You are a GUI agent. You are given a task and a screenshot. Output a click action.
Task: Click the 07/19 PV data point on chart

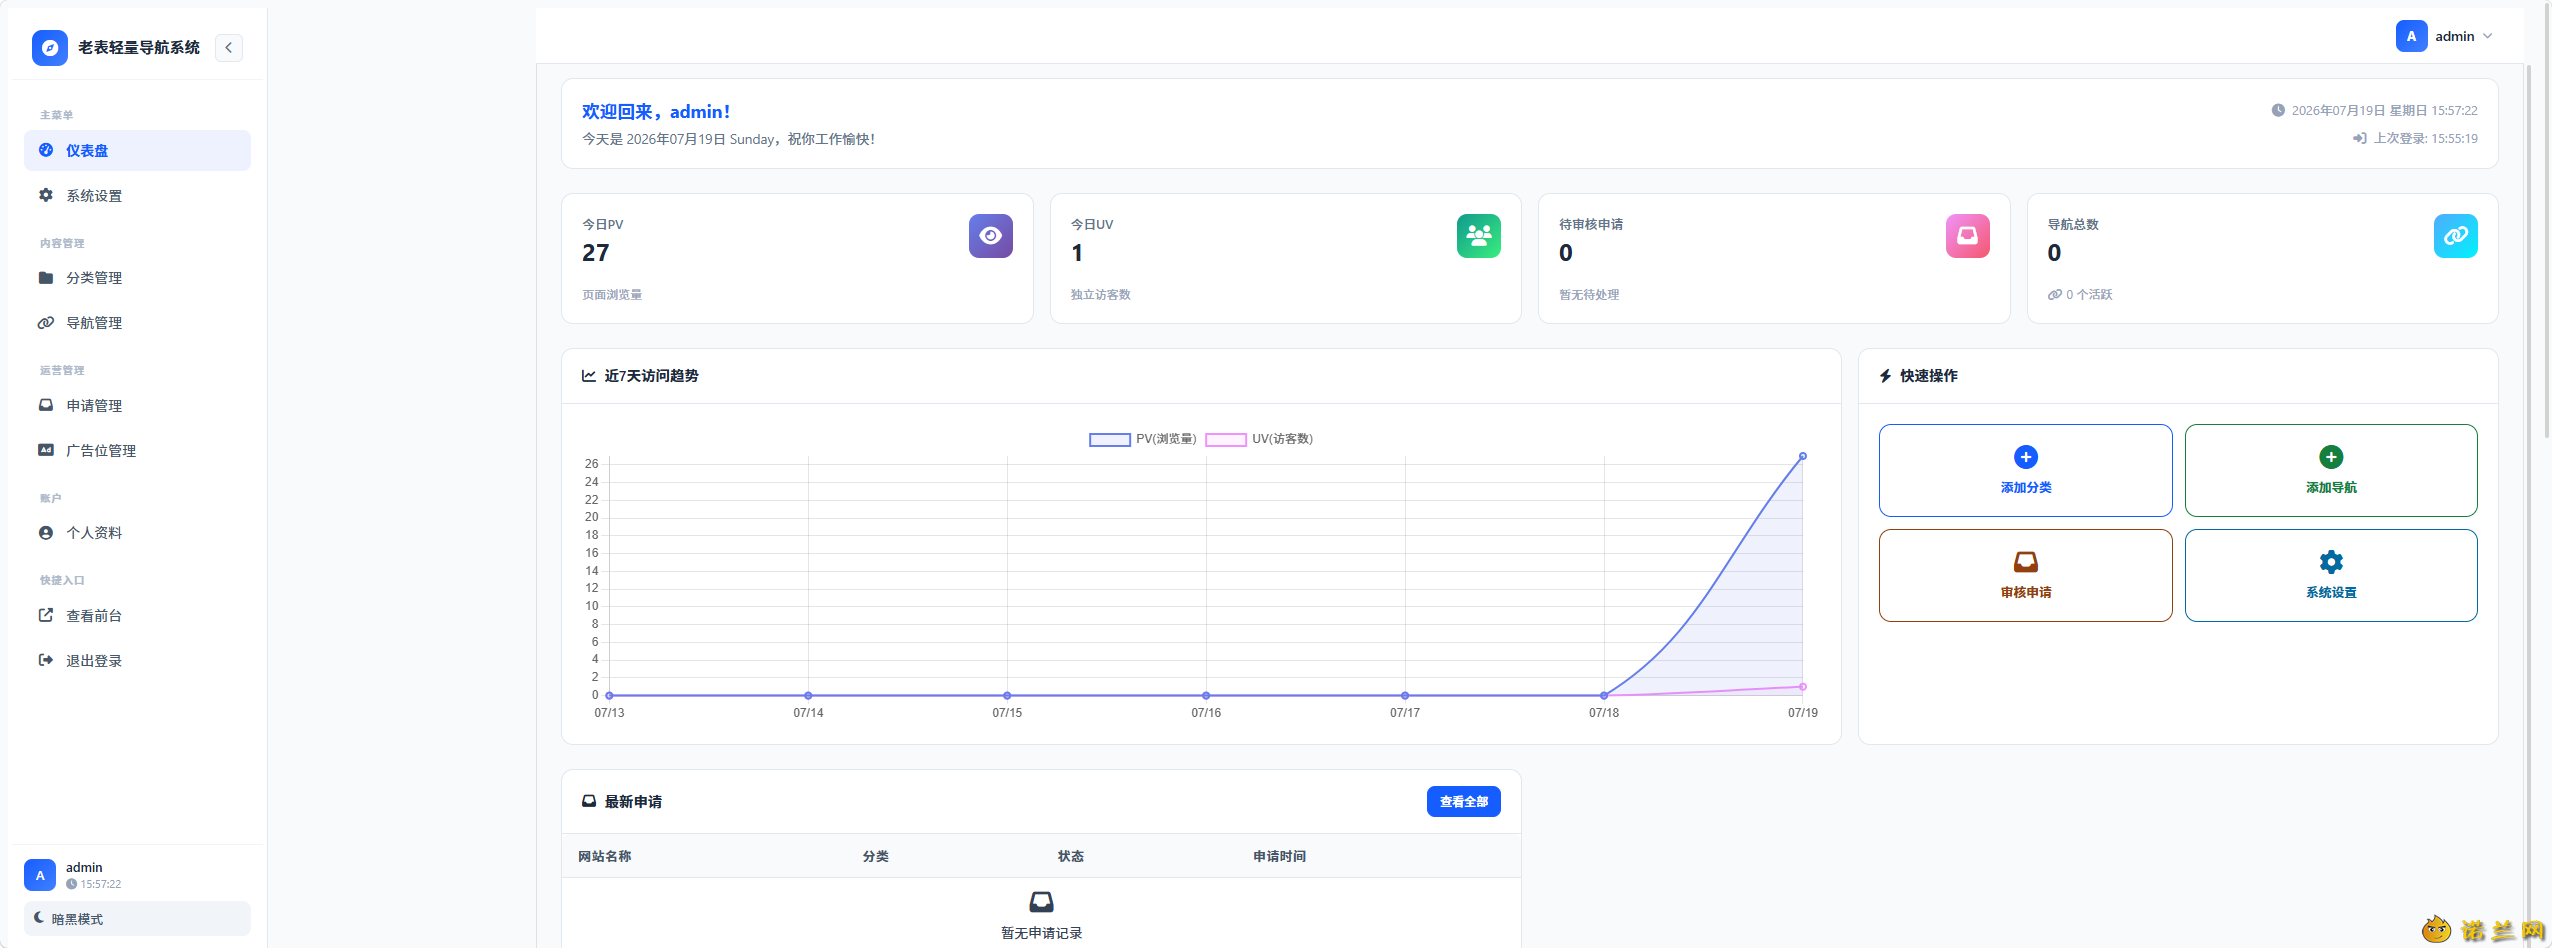click(x=1803, y=456)
